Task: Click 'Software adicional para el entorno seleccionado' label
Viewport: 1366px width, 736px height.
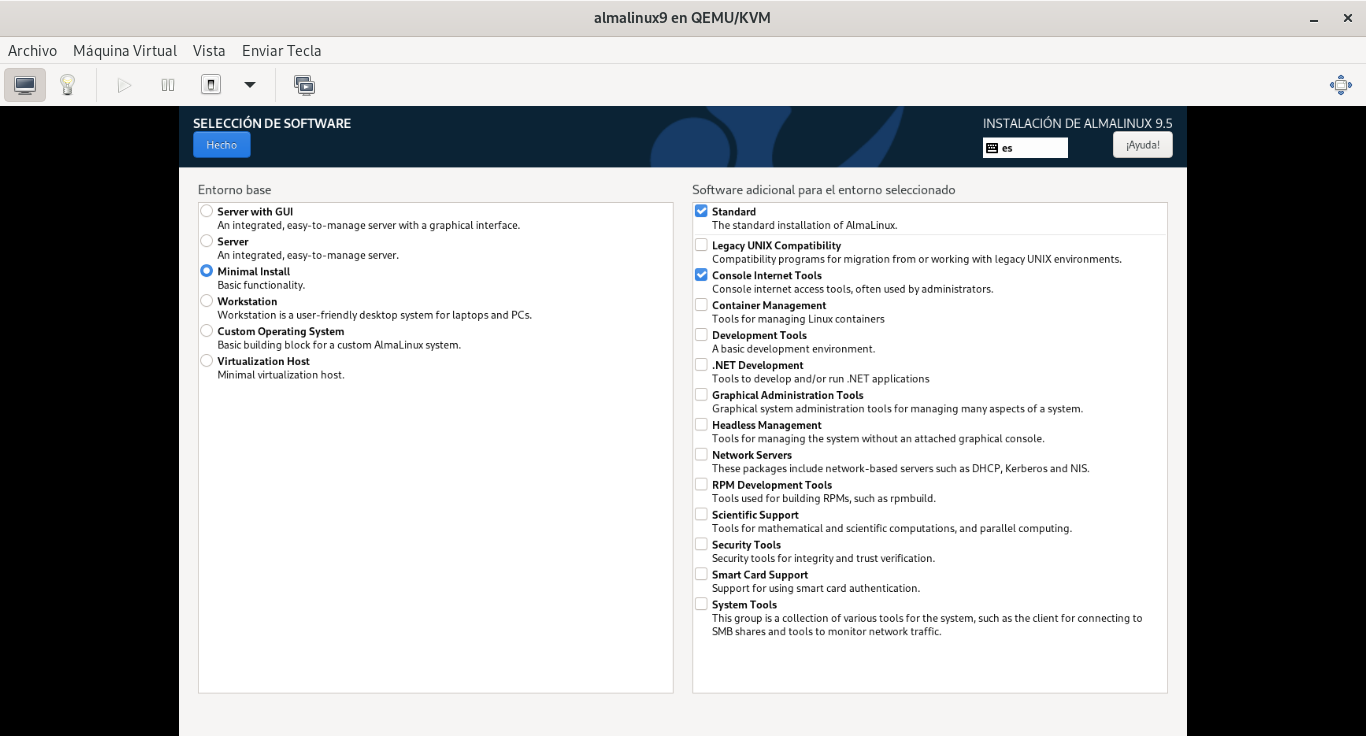Action: 824,189
